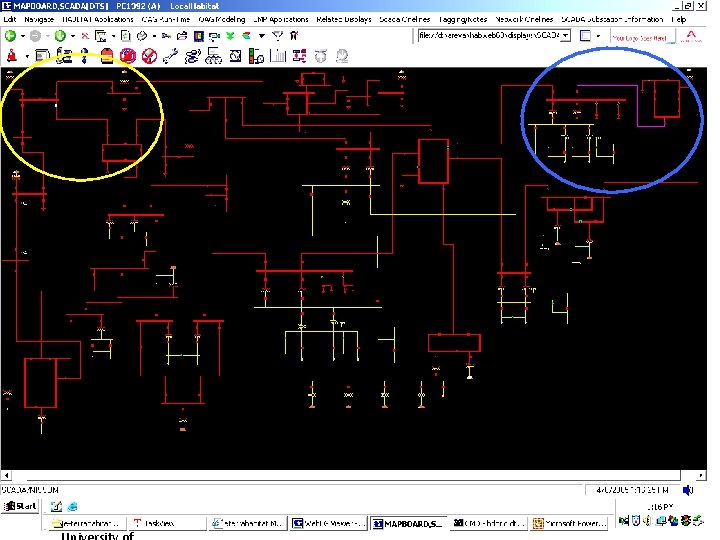Click the key icon in top toolbar

(166, 36)
